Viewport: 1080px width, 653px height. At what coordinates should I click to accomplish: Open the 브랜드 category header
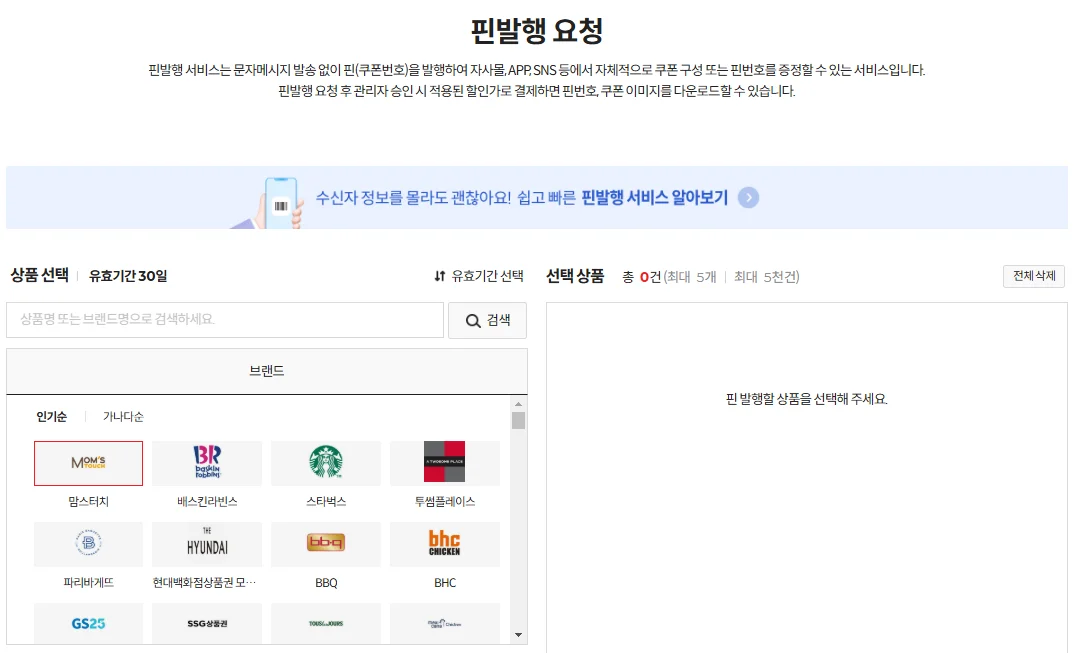tap(266, 371)
